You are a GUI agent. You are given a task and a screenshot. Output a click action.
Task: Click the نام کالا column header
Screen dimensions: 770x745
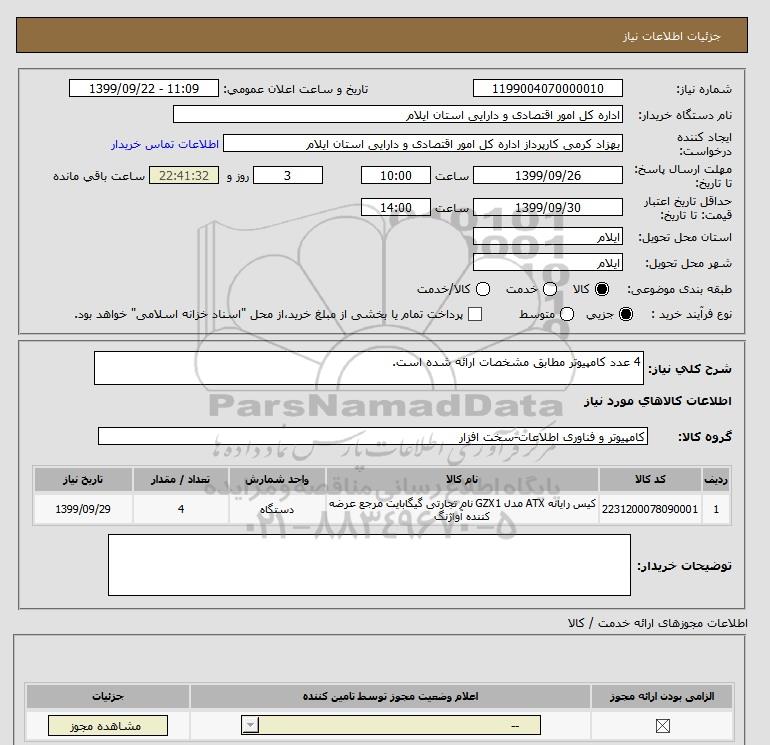[462, 479]
